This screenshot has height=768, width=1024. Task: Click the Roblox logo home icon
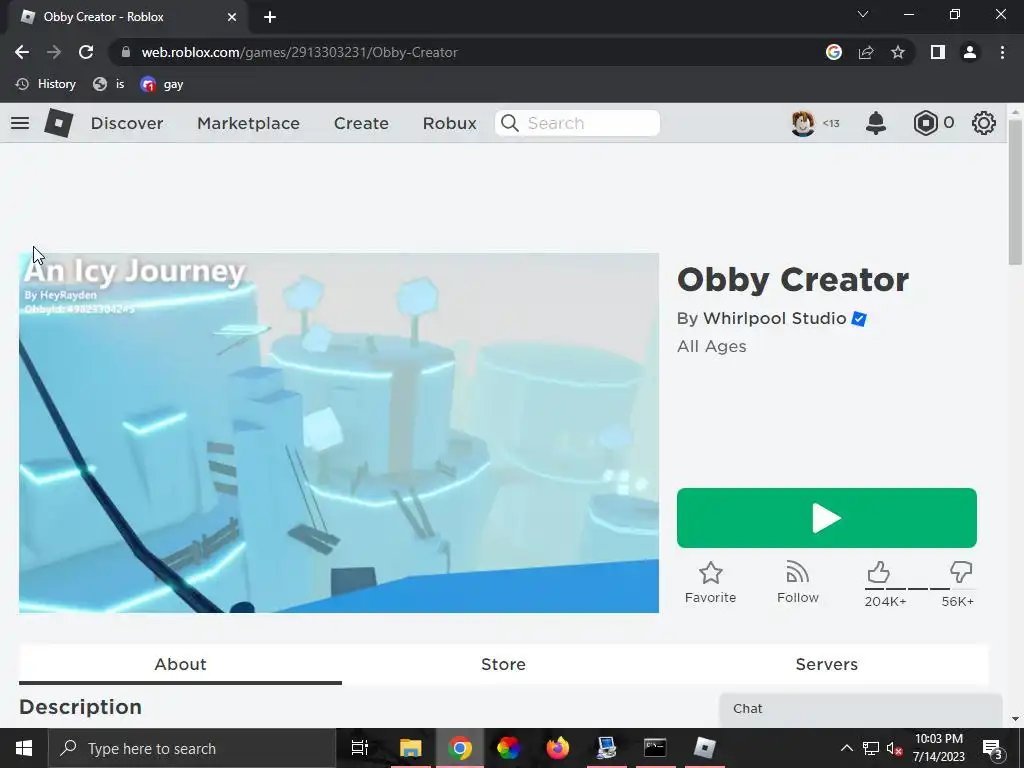tap(58, 123)
